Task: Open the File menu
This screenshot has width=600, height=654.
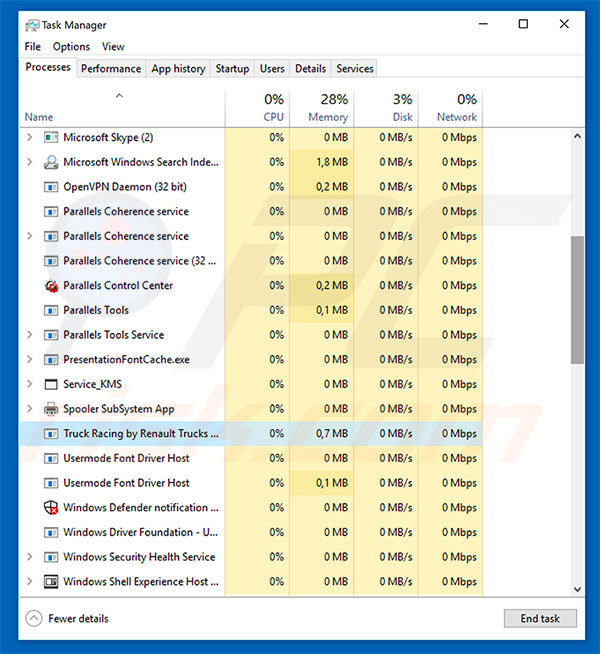Action: (33, 47)
